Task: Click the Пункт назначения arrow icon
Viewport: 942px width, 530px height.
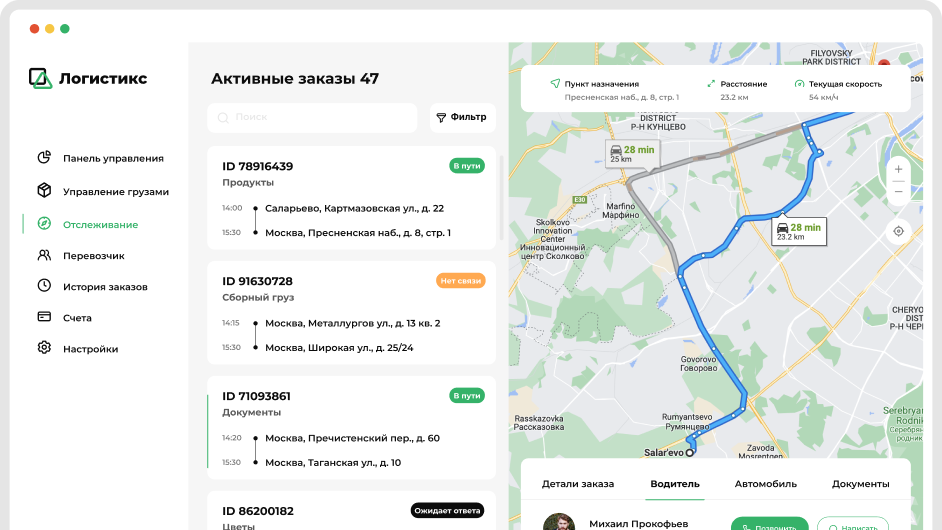Action: (x=555, y=84)
